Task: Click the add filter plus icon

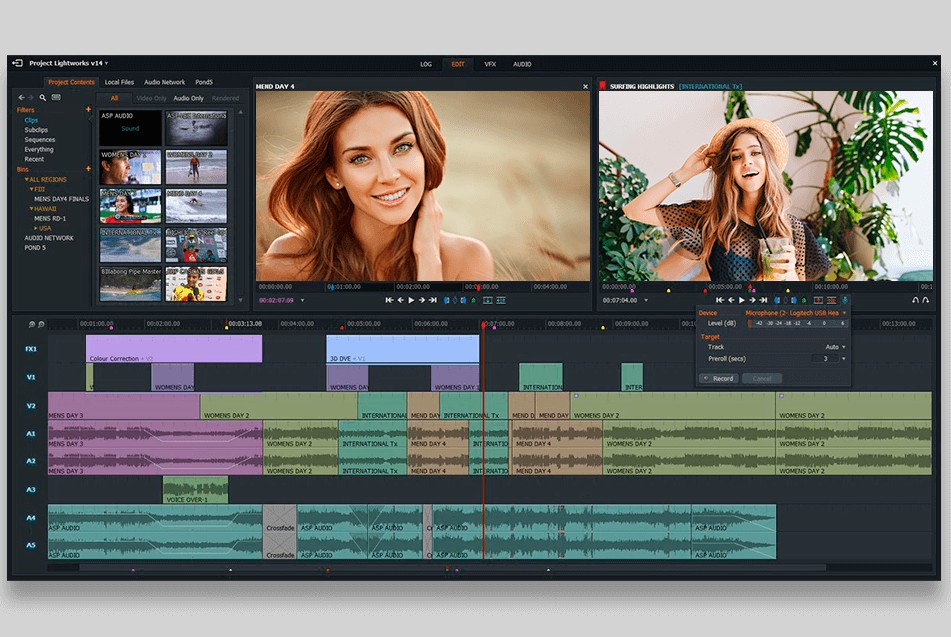Action: click(x=88, y=110)
